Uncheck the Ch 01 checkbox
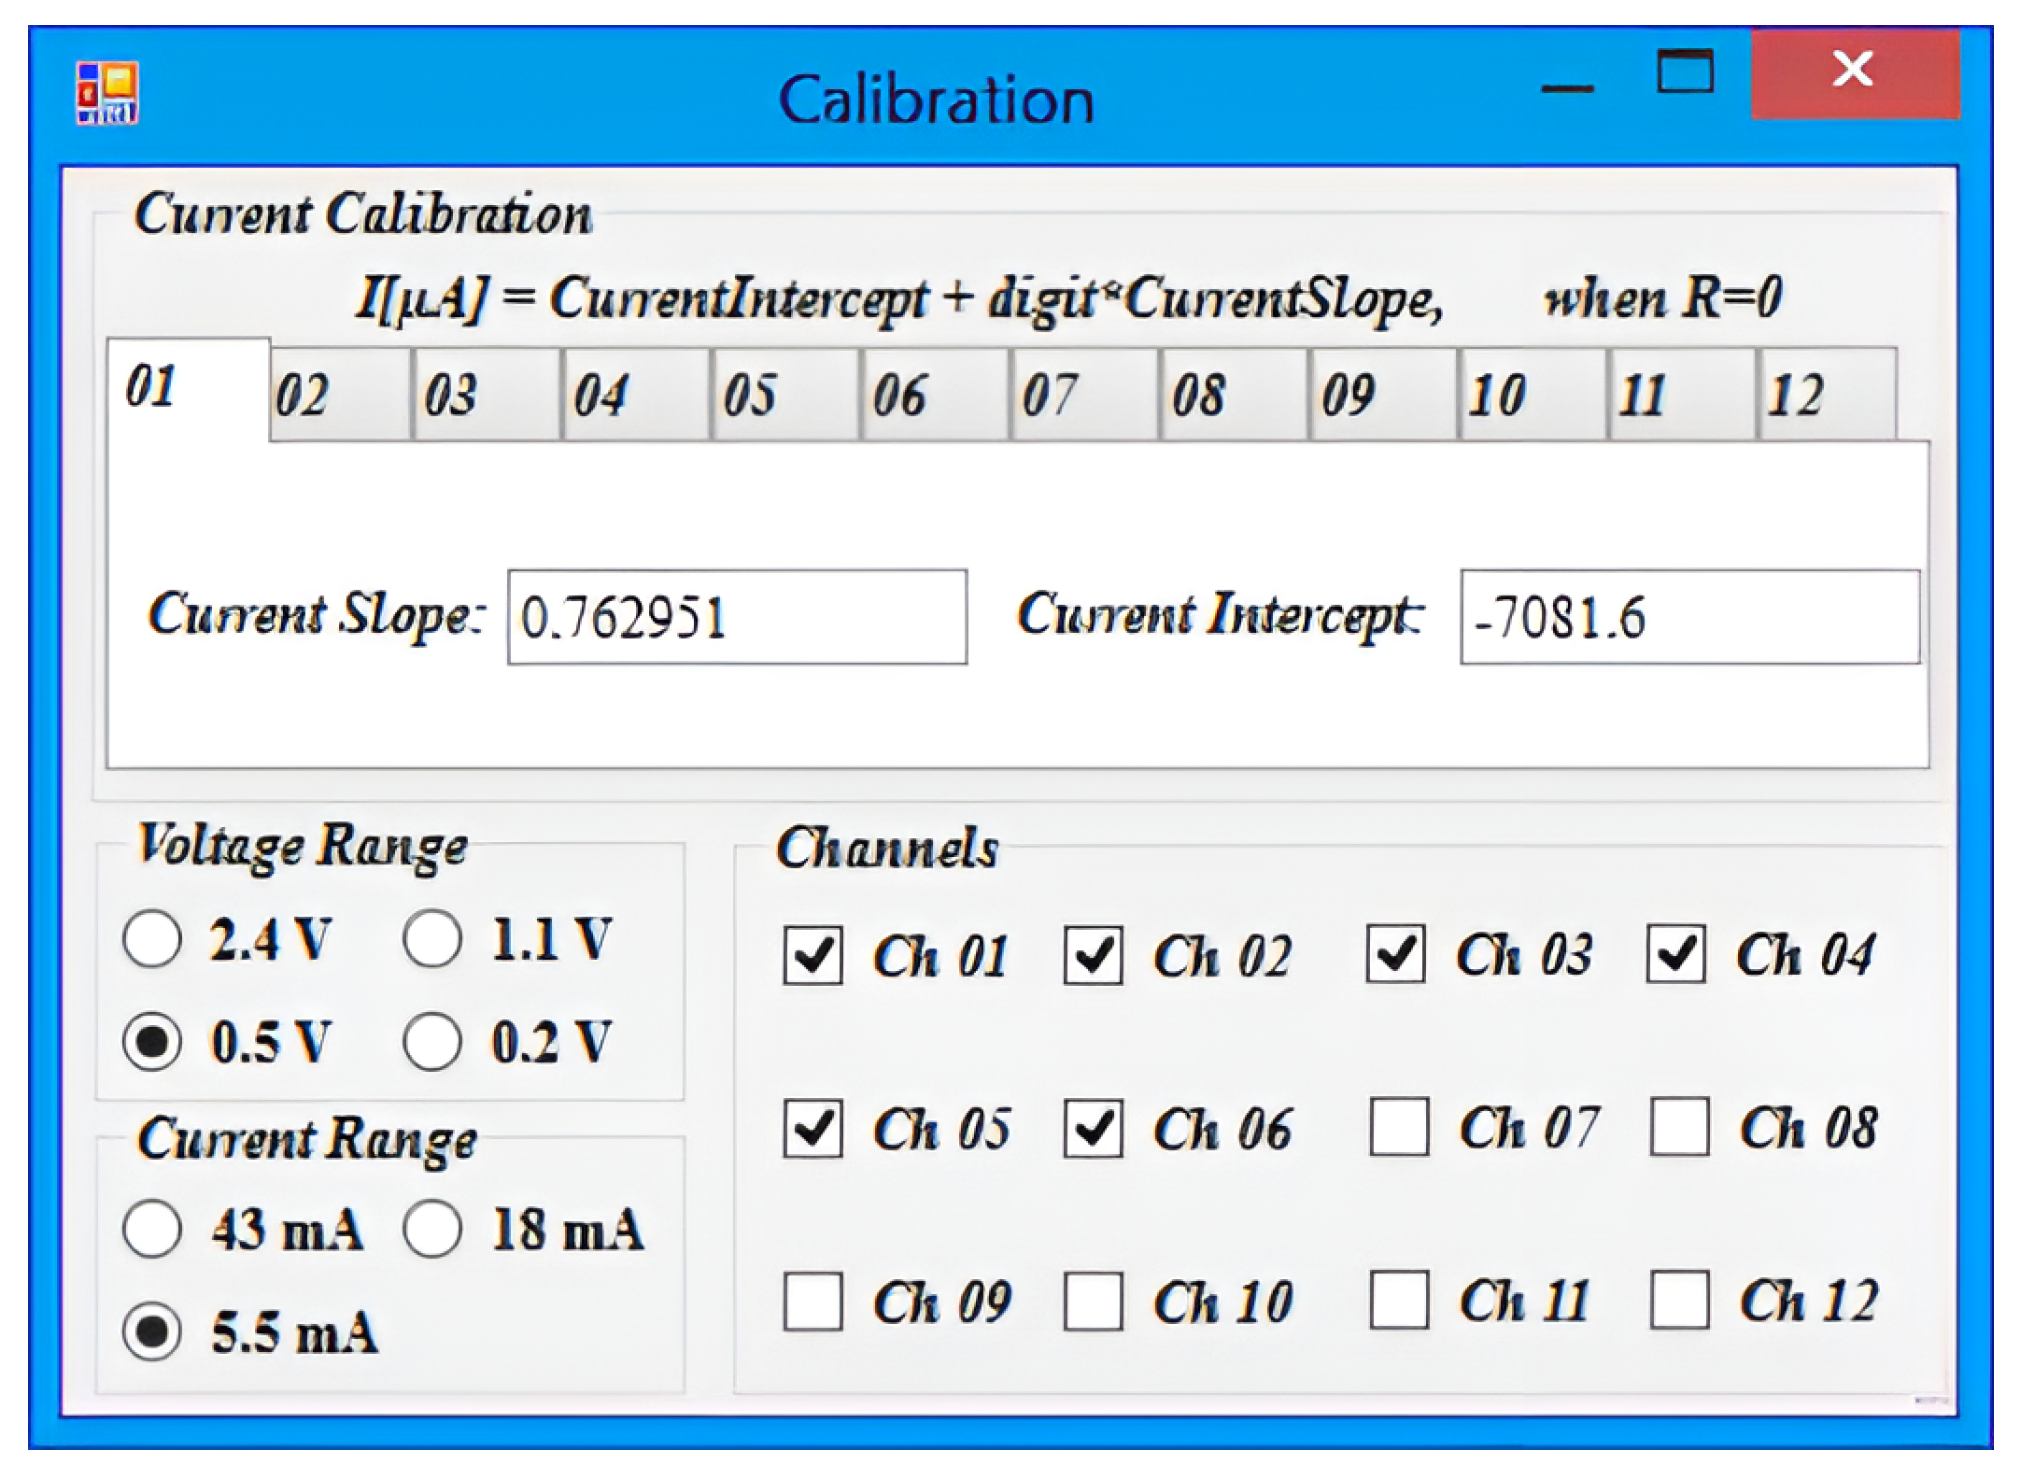 point(812,955)
